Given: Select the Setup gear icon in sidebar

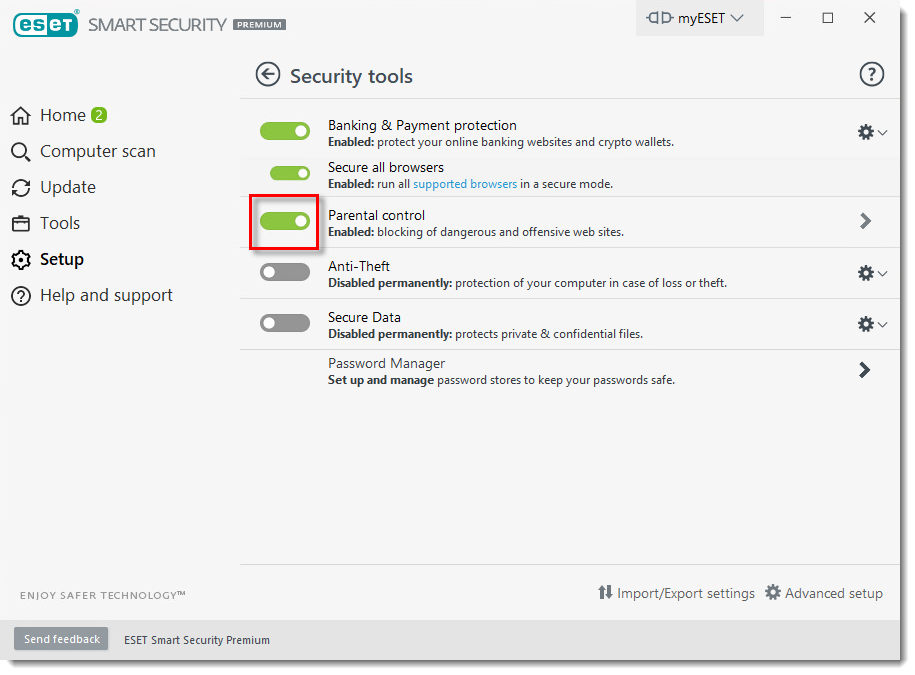Looking at the screenshot, I should [20, 259].
